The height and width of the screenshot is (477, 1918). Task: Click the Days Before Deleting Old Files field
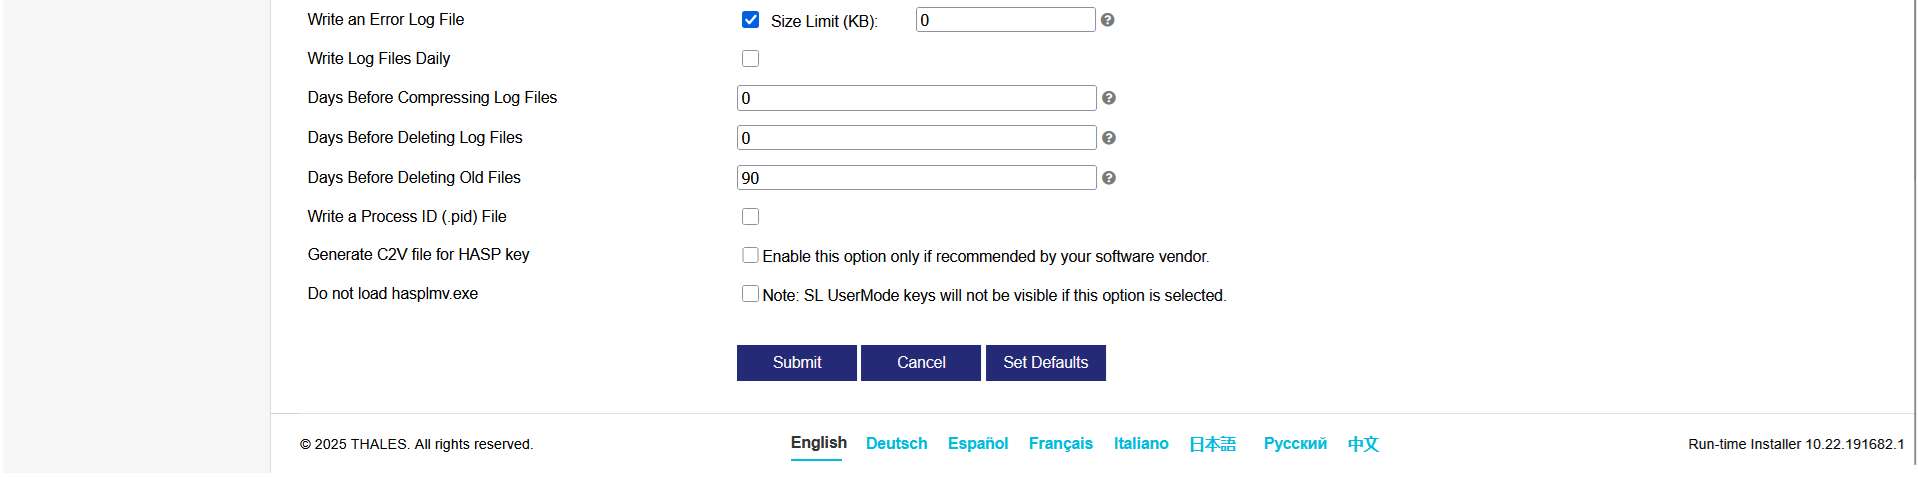916,178
